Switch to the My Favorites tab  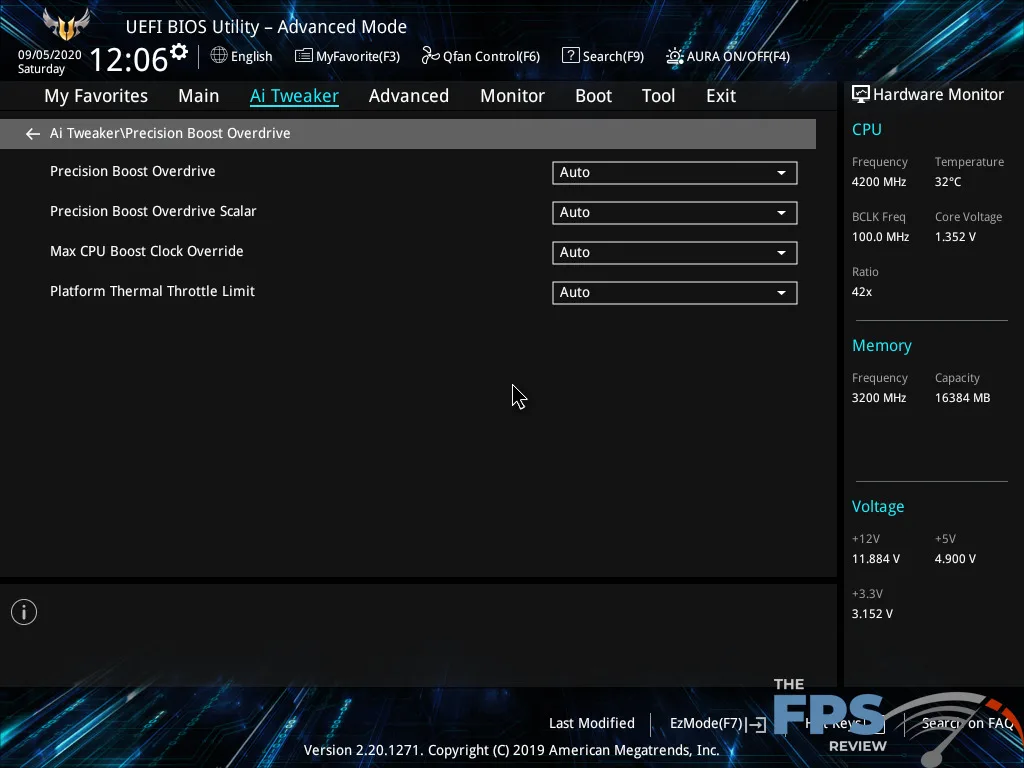coord(96,96)
